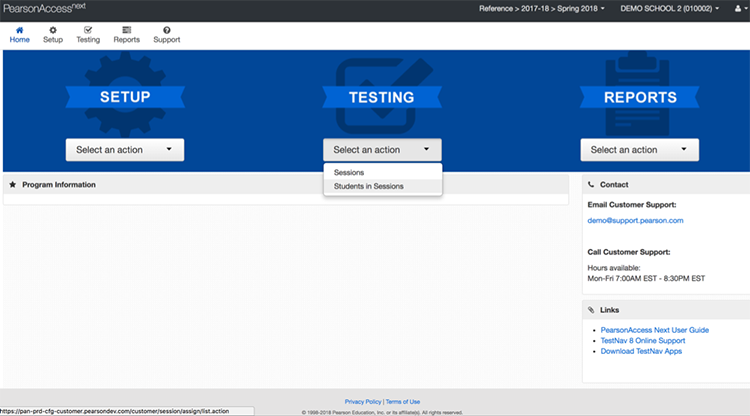This screenshot has height=416, width=750.
Task: Expand the Setup Select an action dropdown
Action: click(125, 150)
